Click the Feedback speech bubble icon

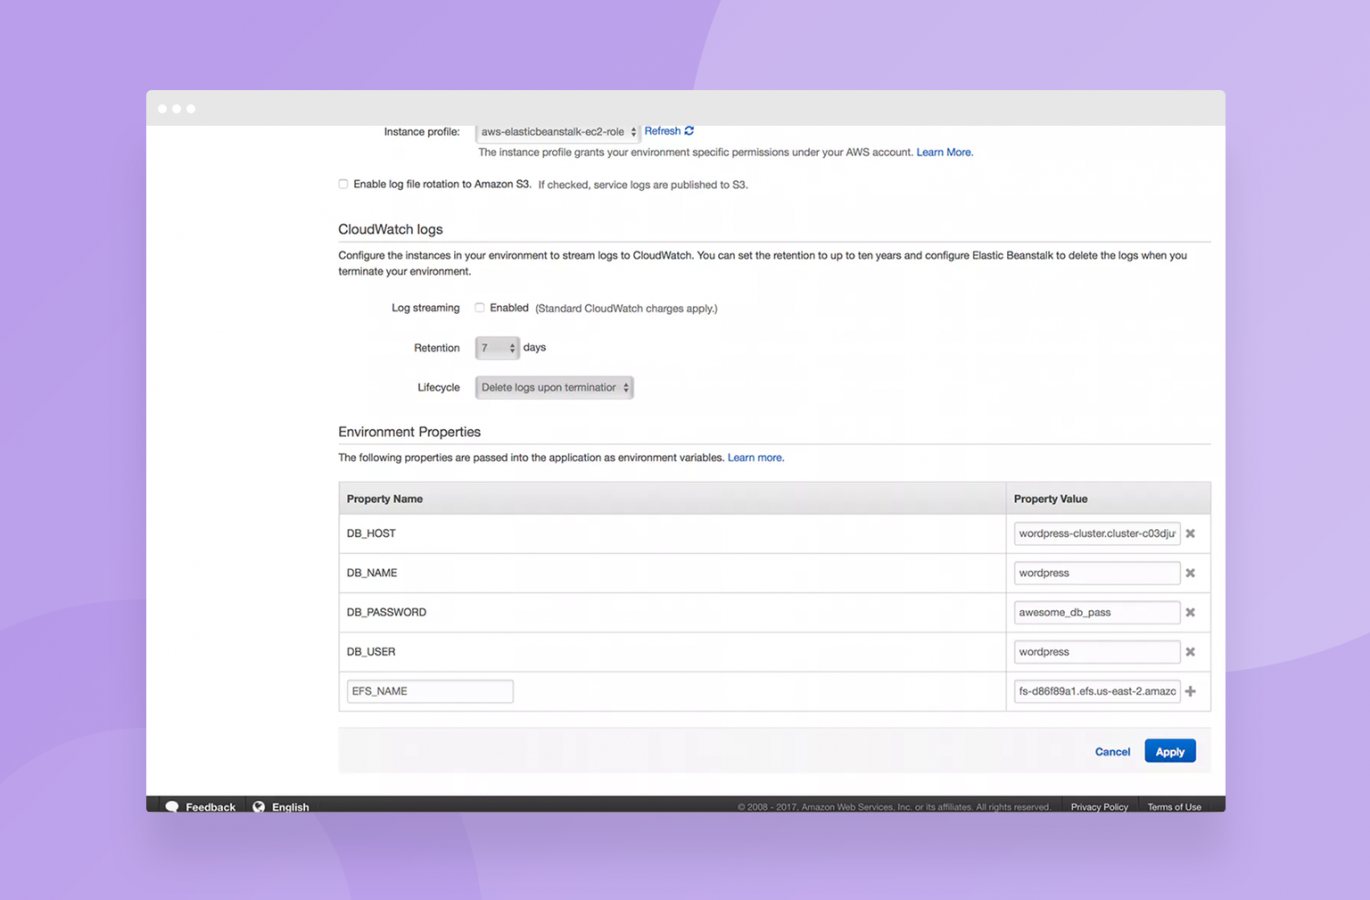(172, 807)
